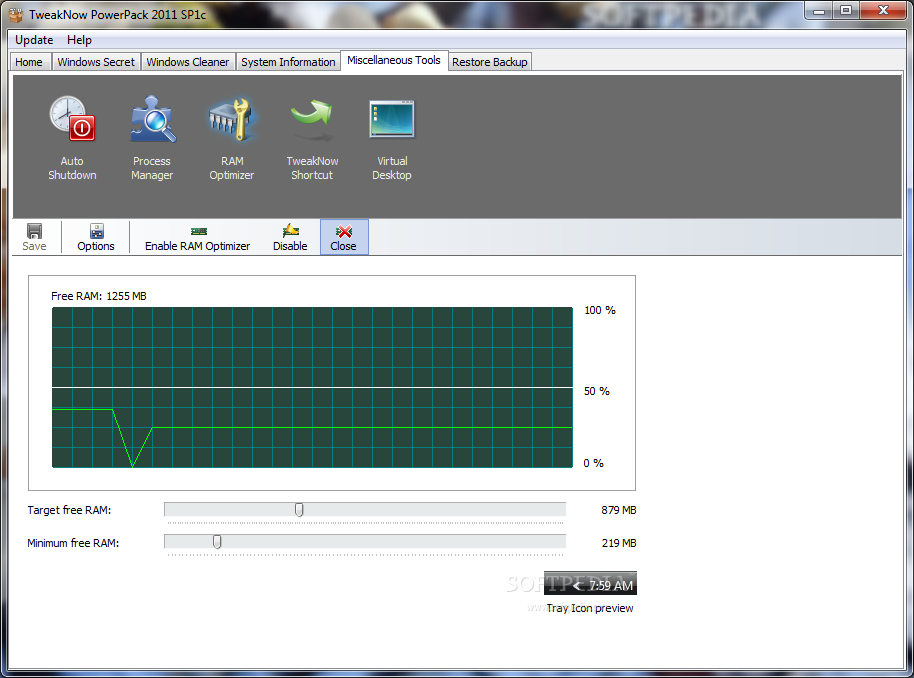
Task: Click the 'Free RAM: 1255 MB' text
Action: (x=99, y=296)
